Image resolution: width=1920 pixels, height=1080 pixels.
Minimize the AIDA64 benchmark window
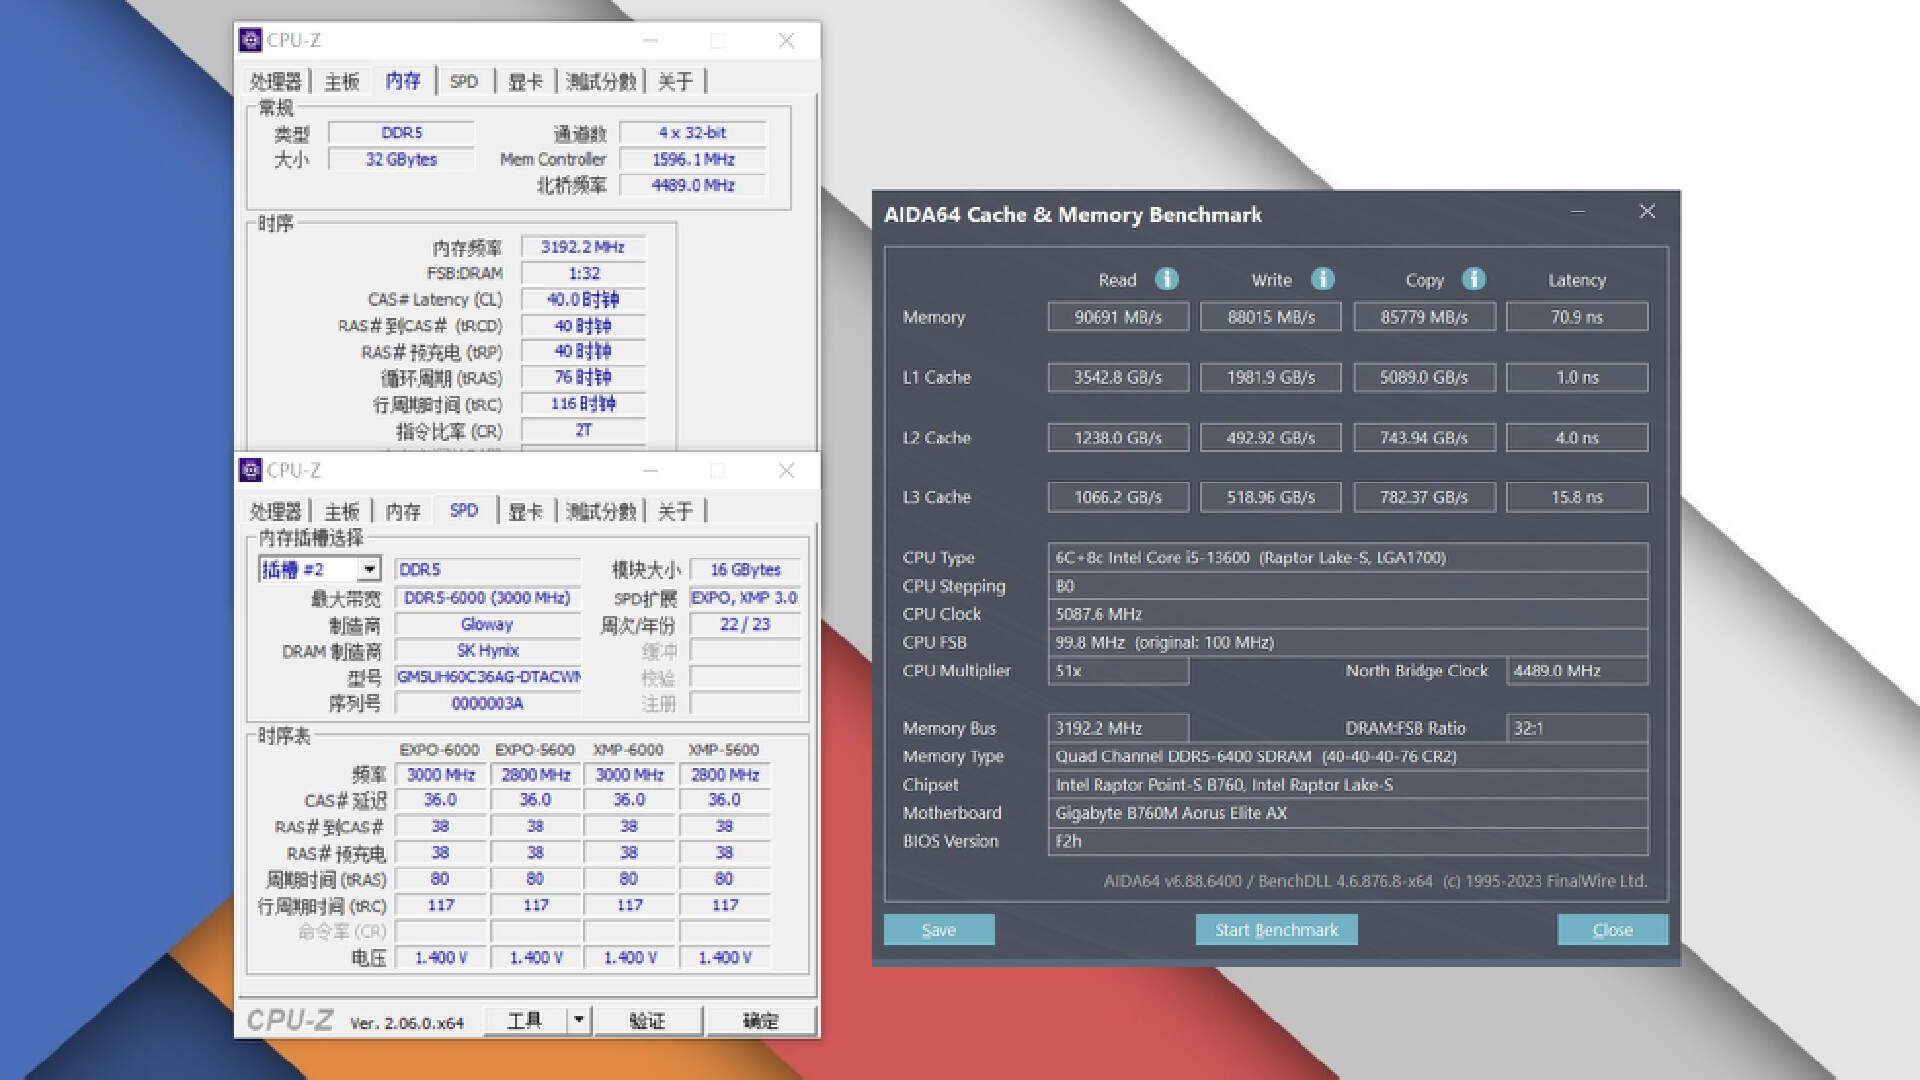(1578, 212)
